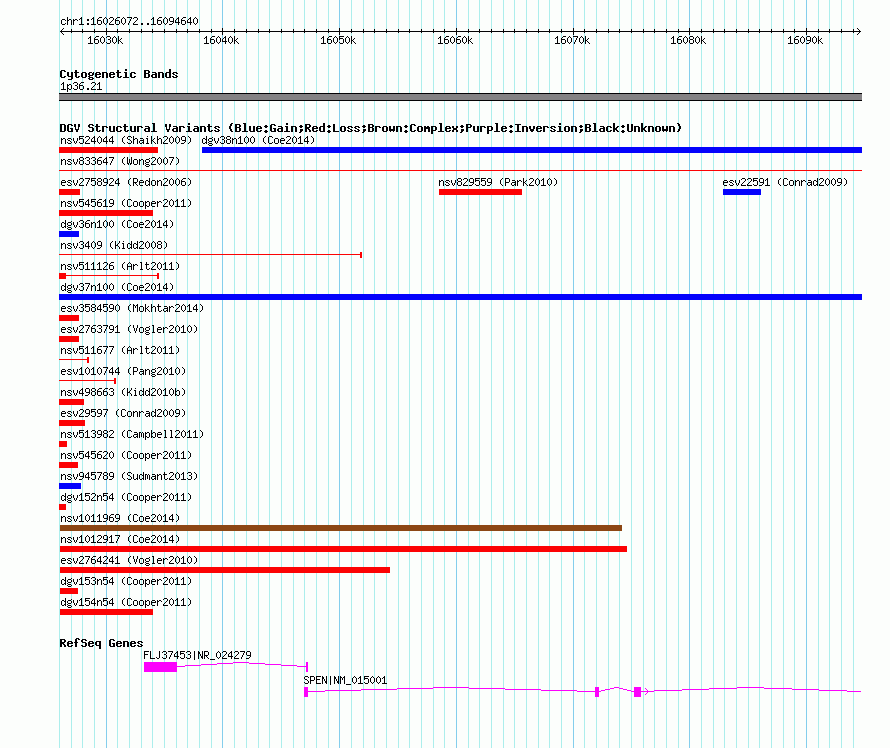The height and width of the screenshot is (748, 890).
Task: Select the dgv36n100 (Coe2014) blue bar
Action: (x=69, y=234)
